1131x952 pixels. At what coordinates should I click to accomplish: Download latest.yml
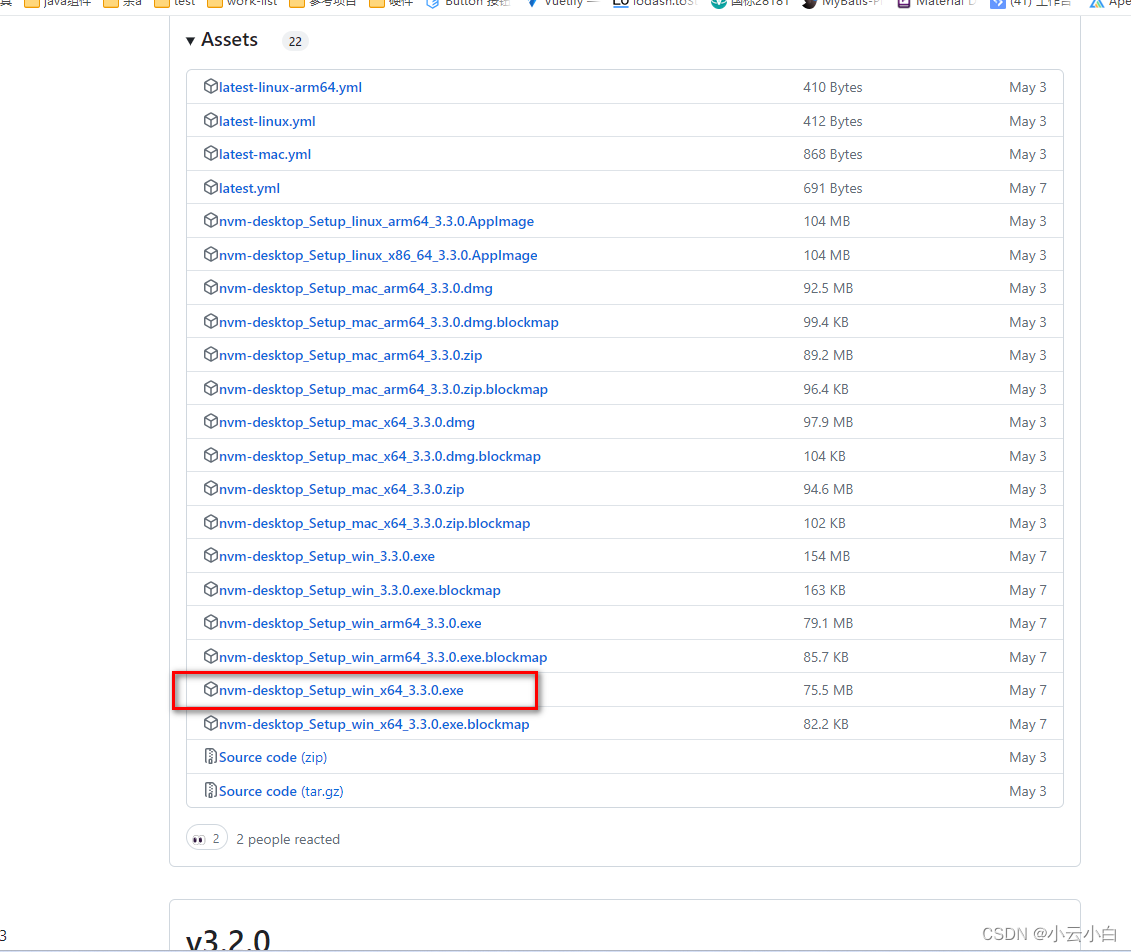click(250, 188)
